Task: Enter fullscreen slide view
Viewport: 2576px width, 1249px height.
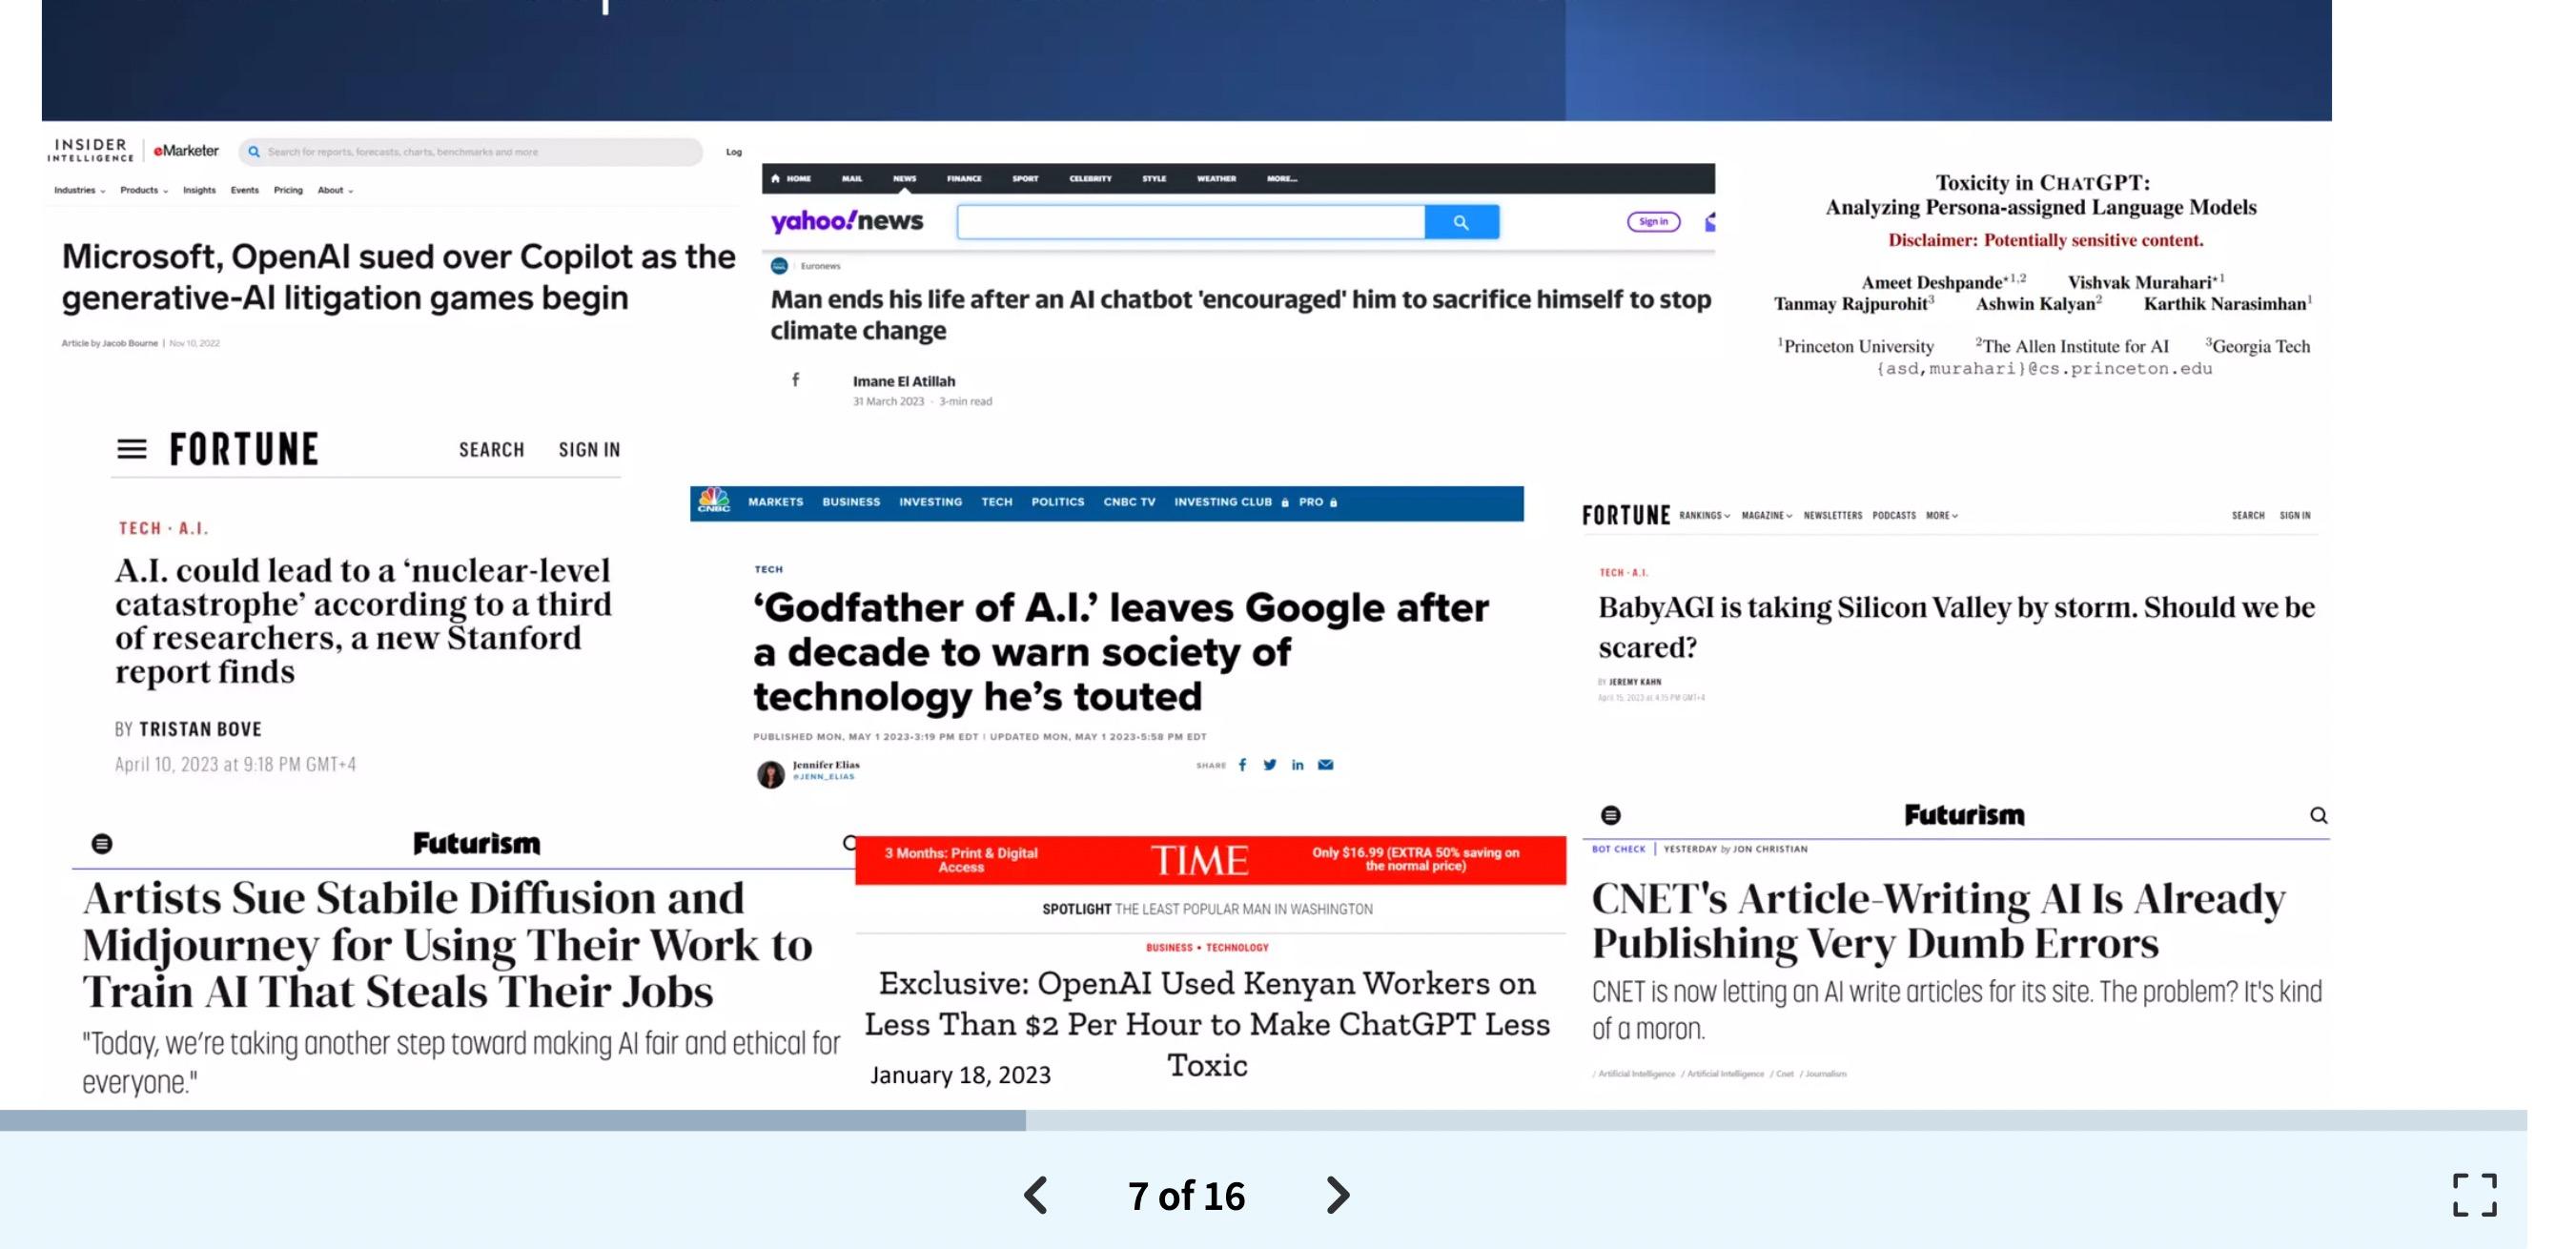Action: (2474, 1195)
